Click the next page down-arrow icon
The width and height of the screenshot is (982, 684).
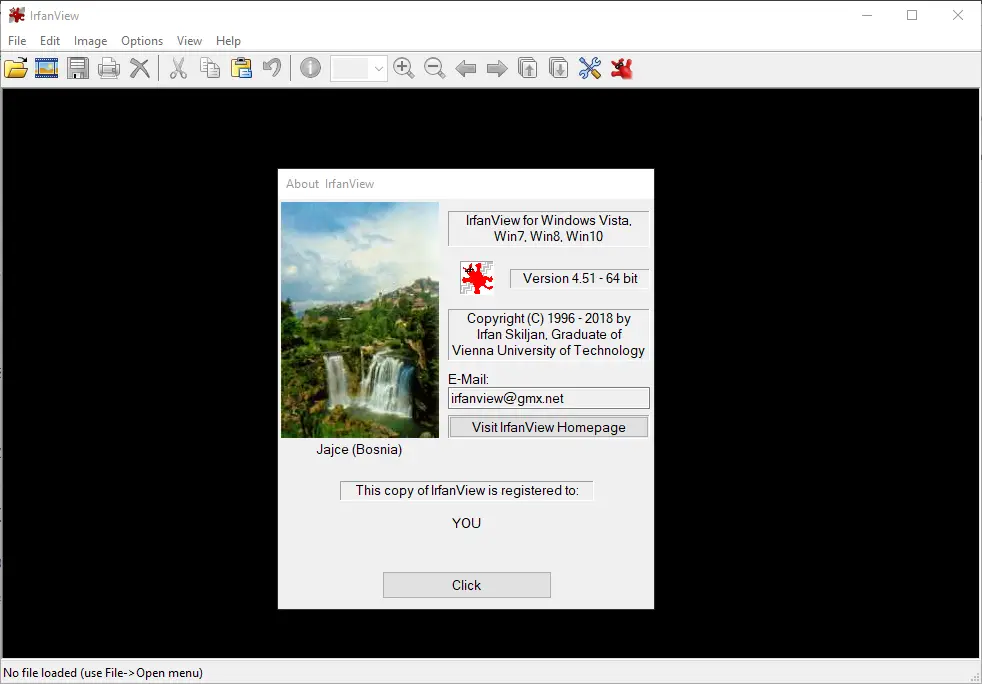pos(559,68)
